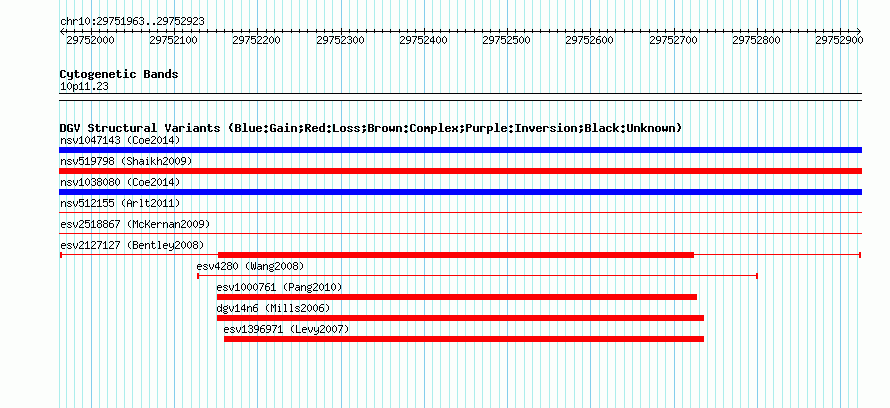Open the dgv14n6 (Mills2006) red bar
Viewport: 890px width, 408px height.
coord(460,318)
